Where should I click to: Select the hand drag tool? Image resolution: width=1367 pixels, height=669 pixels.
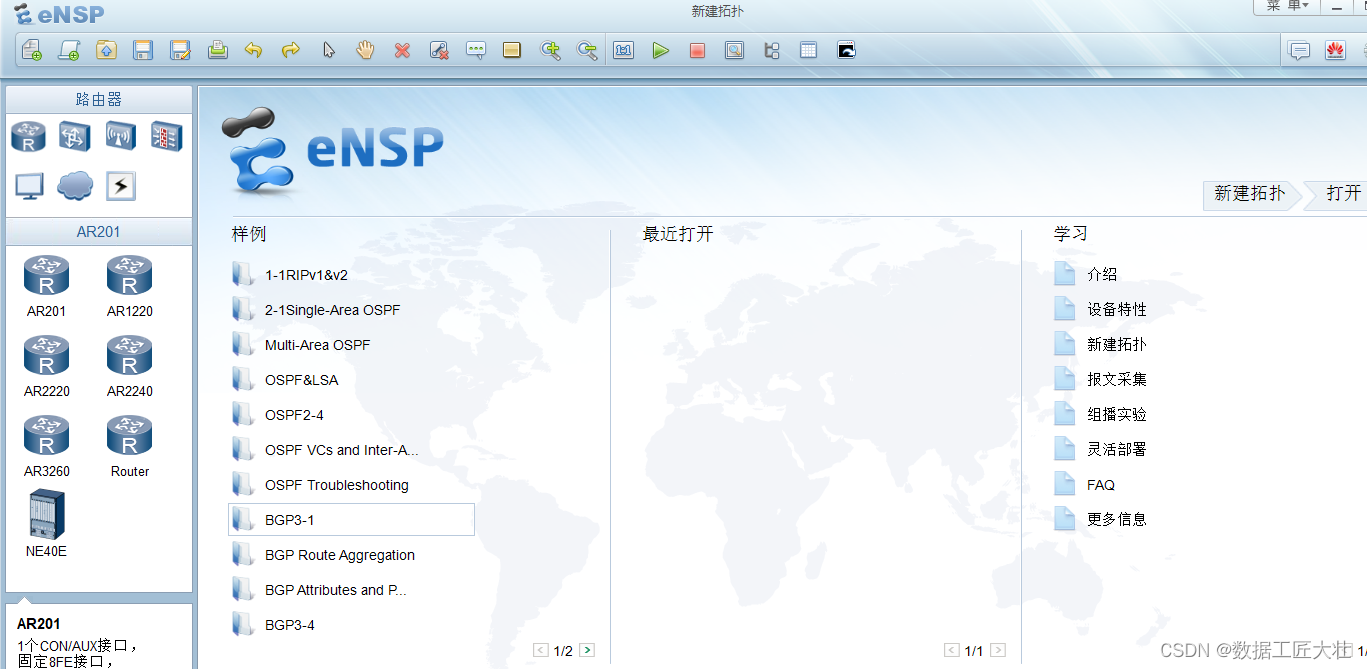(x=365, y=50)
